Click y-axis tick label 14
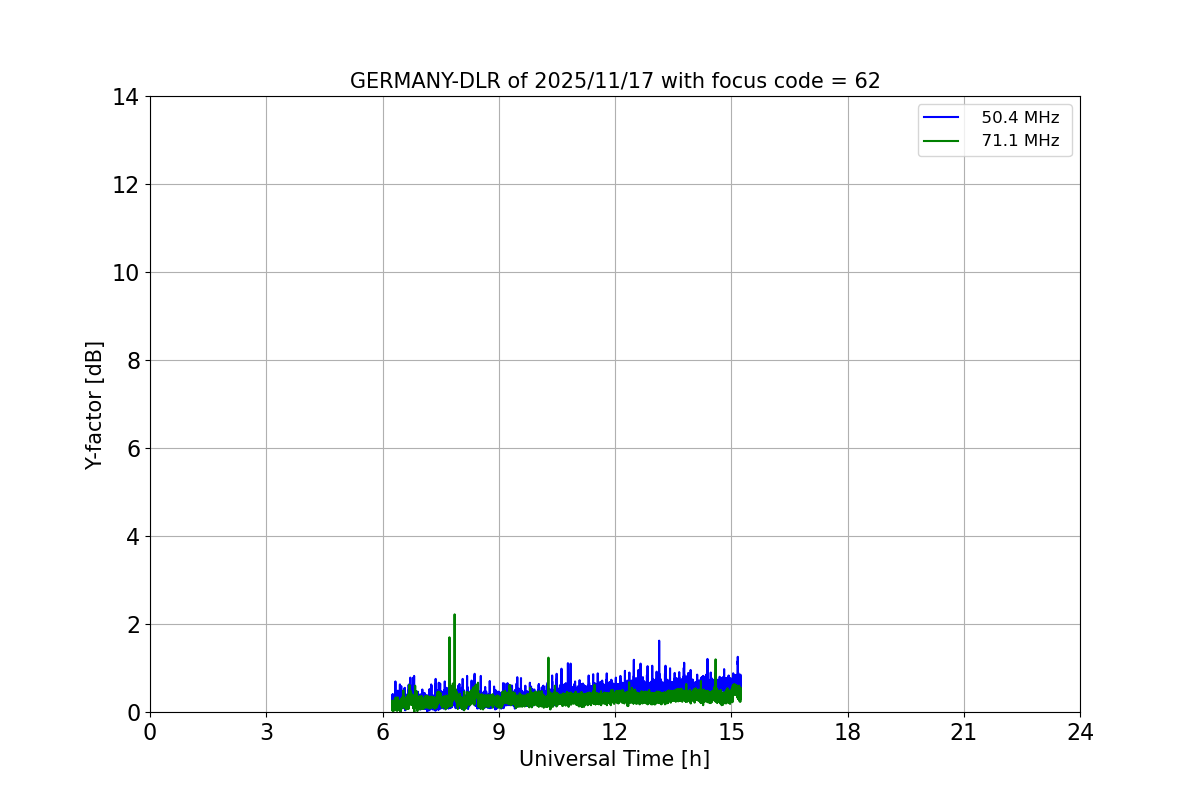The height and width of the screenshot is (800, 1200). [x=126, y=97]
